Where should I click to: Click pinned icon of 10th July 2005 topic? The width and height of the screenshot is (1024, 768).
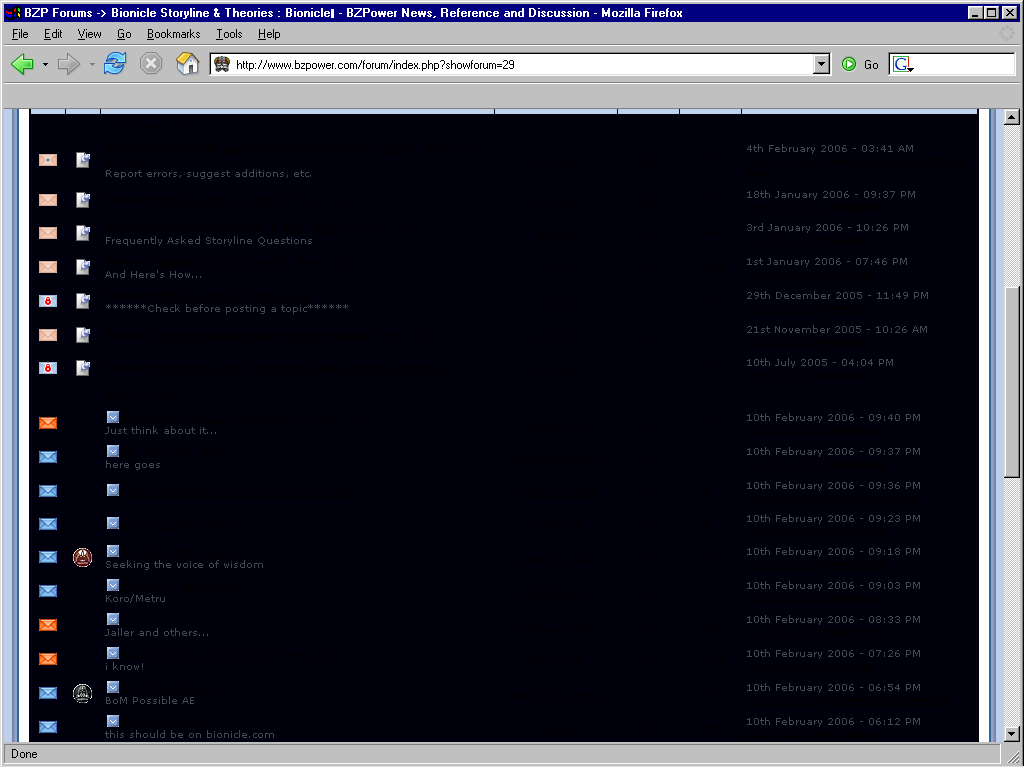[x=83, y=368]
